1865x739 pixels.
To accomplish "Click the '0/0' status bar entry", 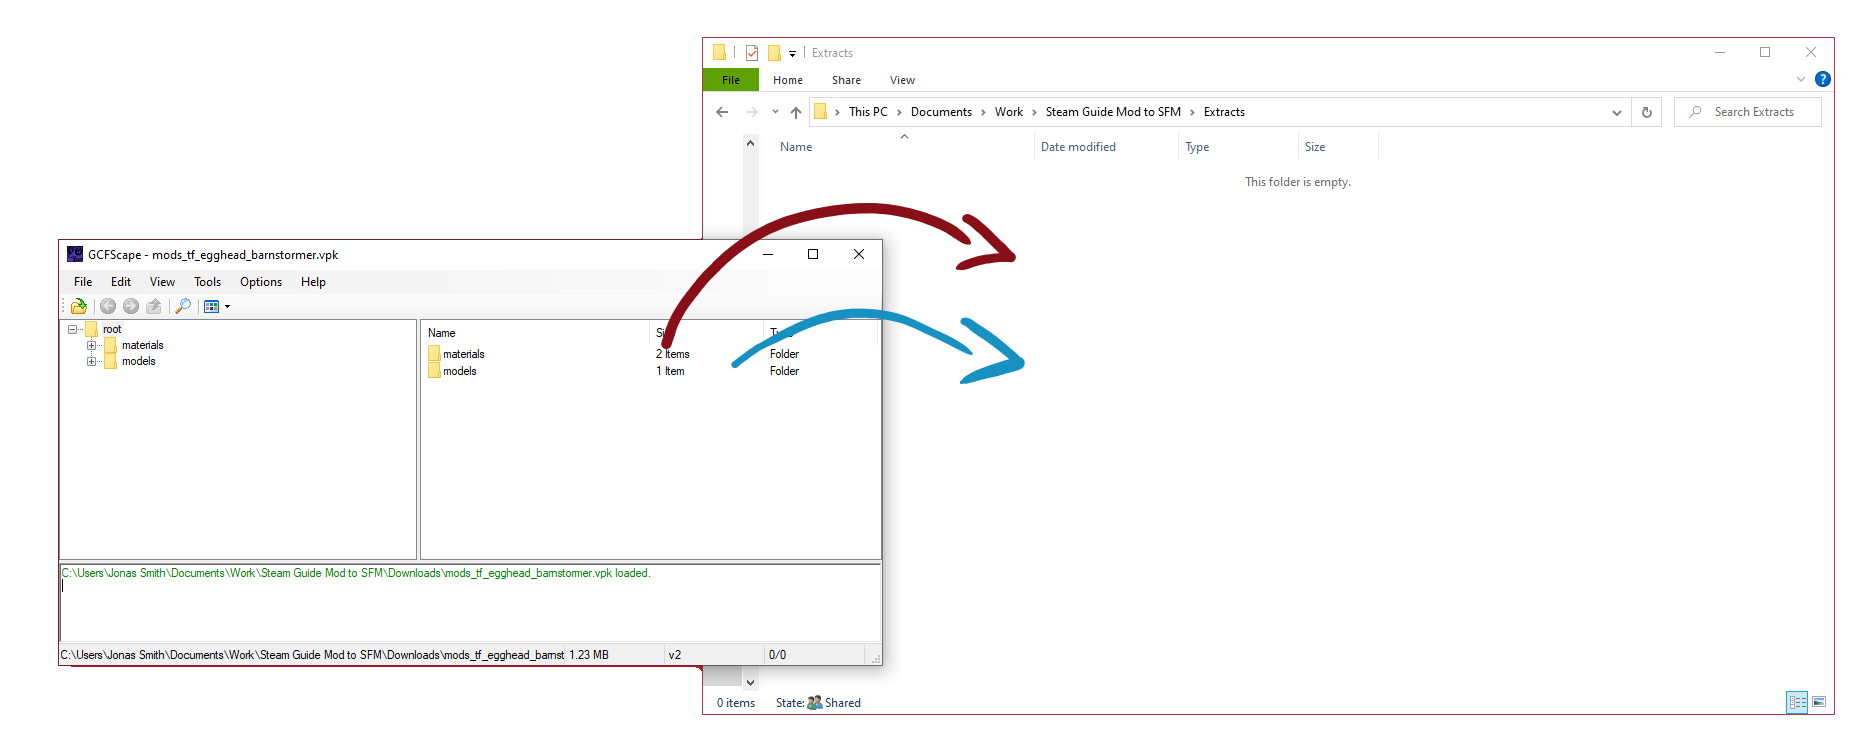I will click(x=777, y=655).
